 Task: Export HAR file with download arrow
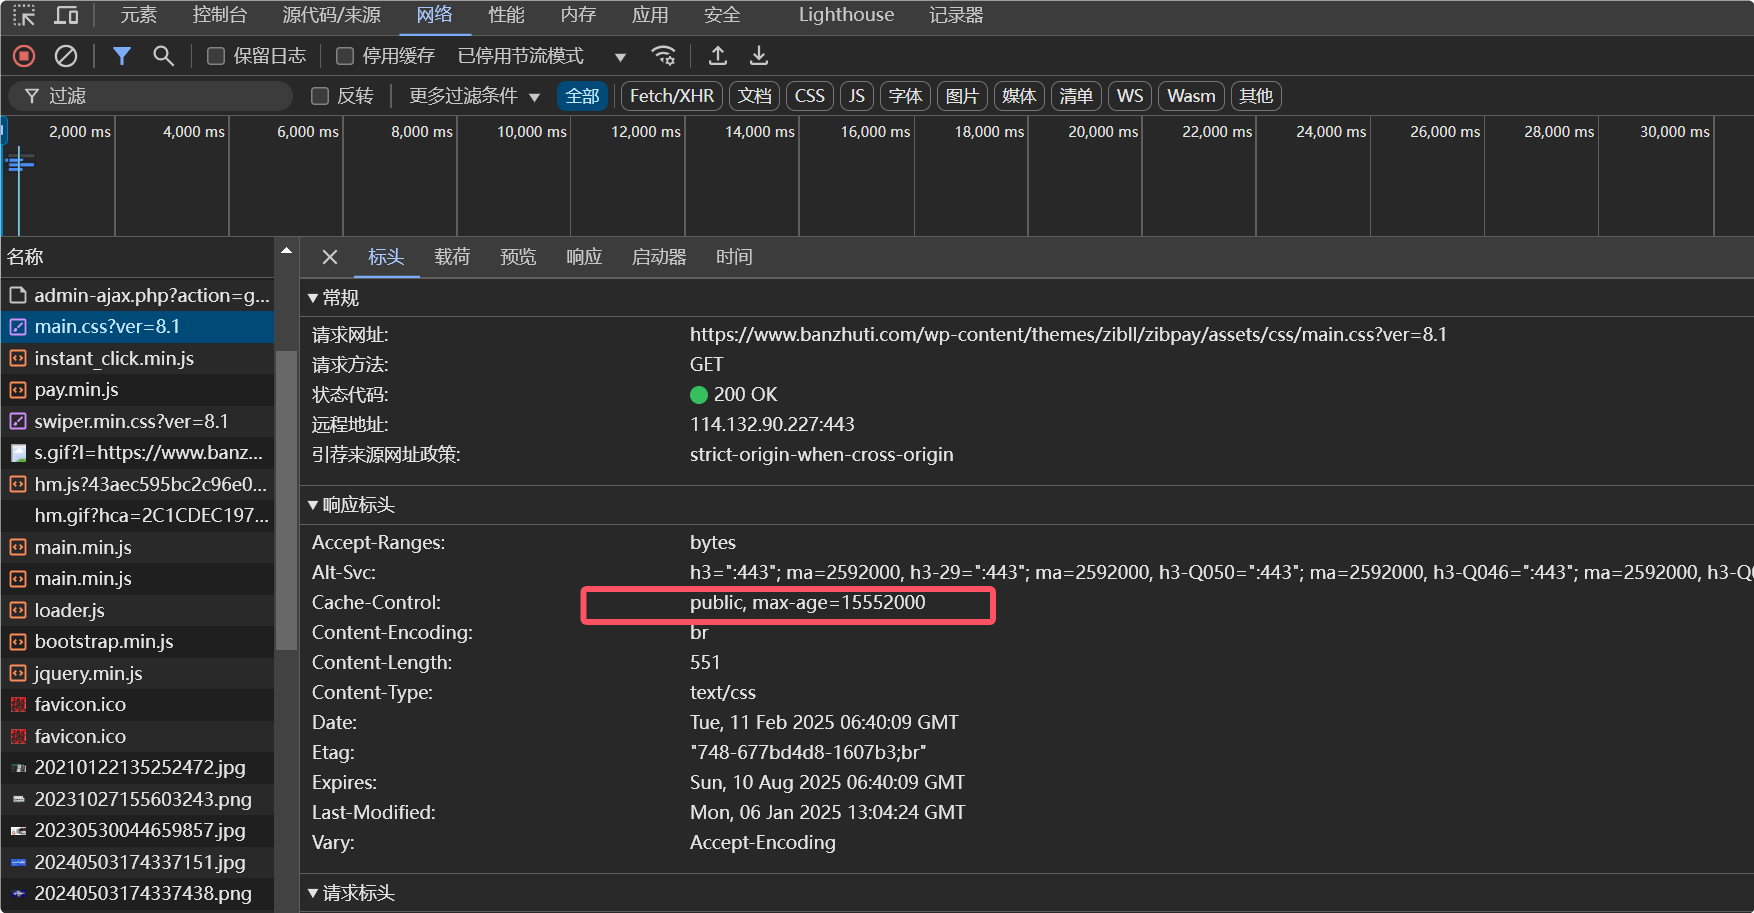click(759, 56)
